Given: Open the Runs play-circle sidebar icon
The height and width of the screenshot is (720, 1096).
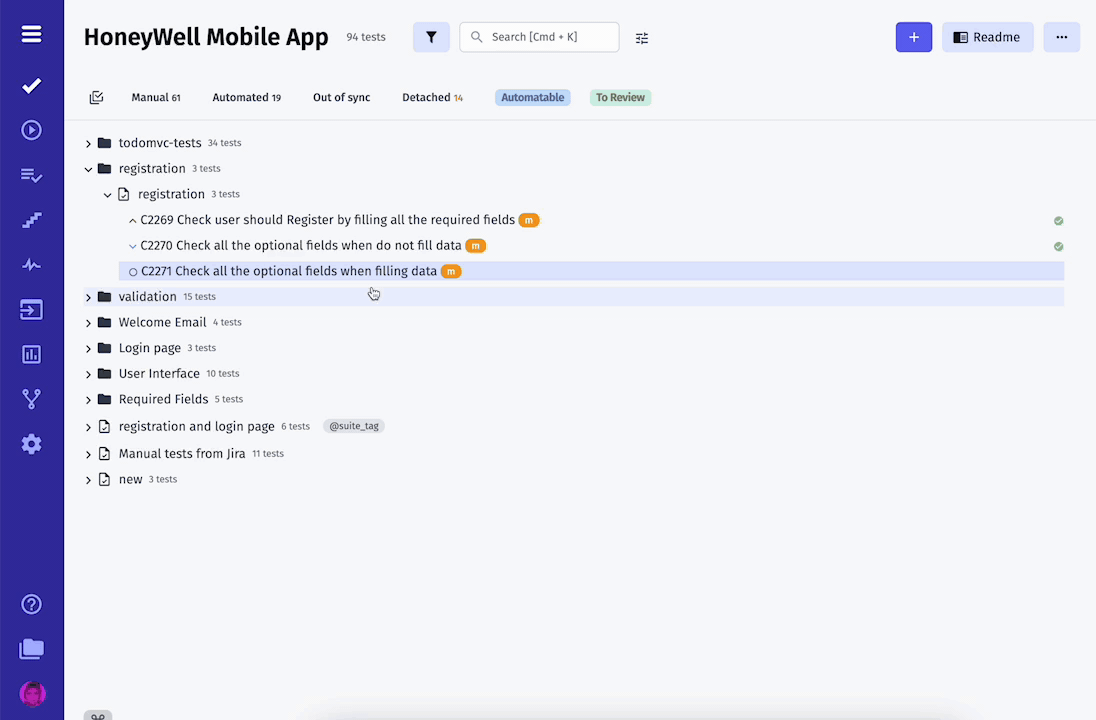Looking at the screenshot, I should pyautogui.click(x=31, y=130).
